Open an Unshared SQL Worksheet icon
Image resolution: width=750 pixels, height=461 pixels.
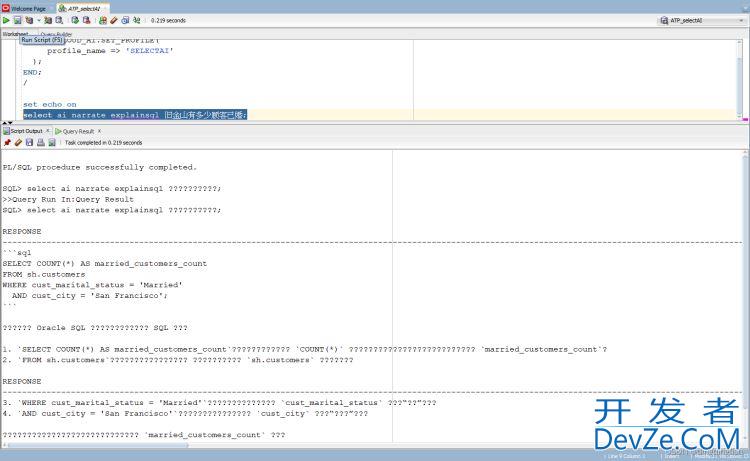point(103,20)
